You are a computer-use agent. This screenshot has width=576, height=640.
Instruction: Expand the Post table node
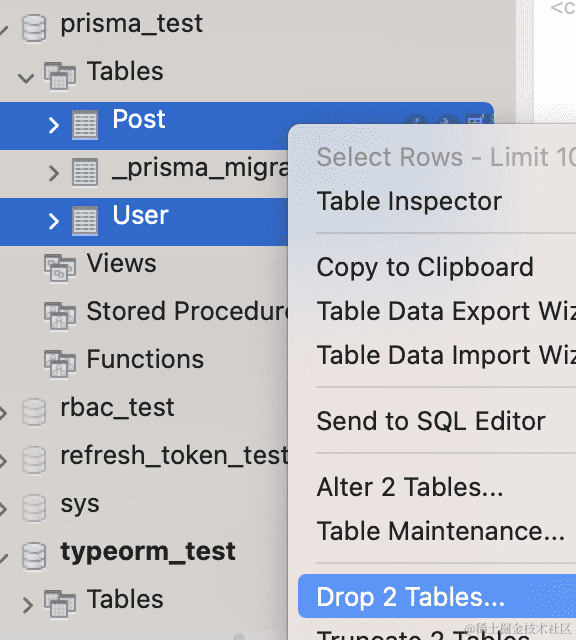click(53, 125)
